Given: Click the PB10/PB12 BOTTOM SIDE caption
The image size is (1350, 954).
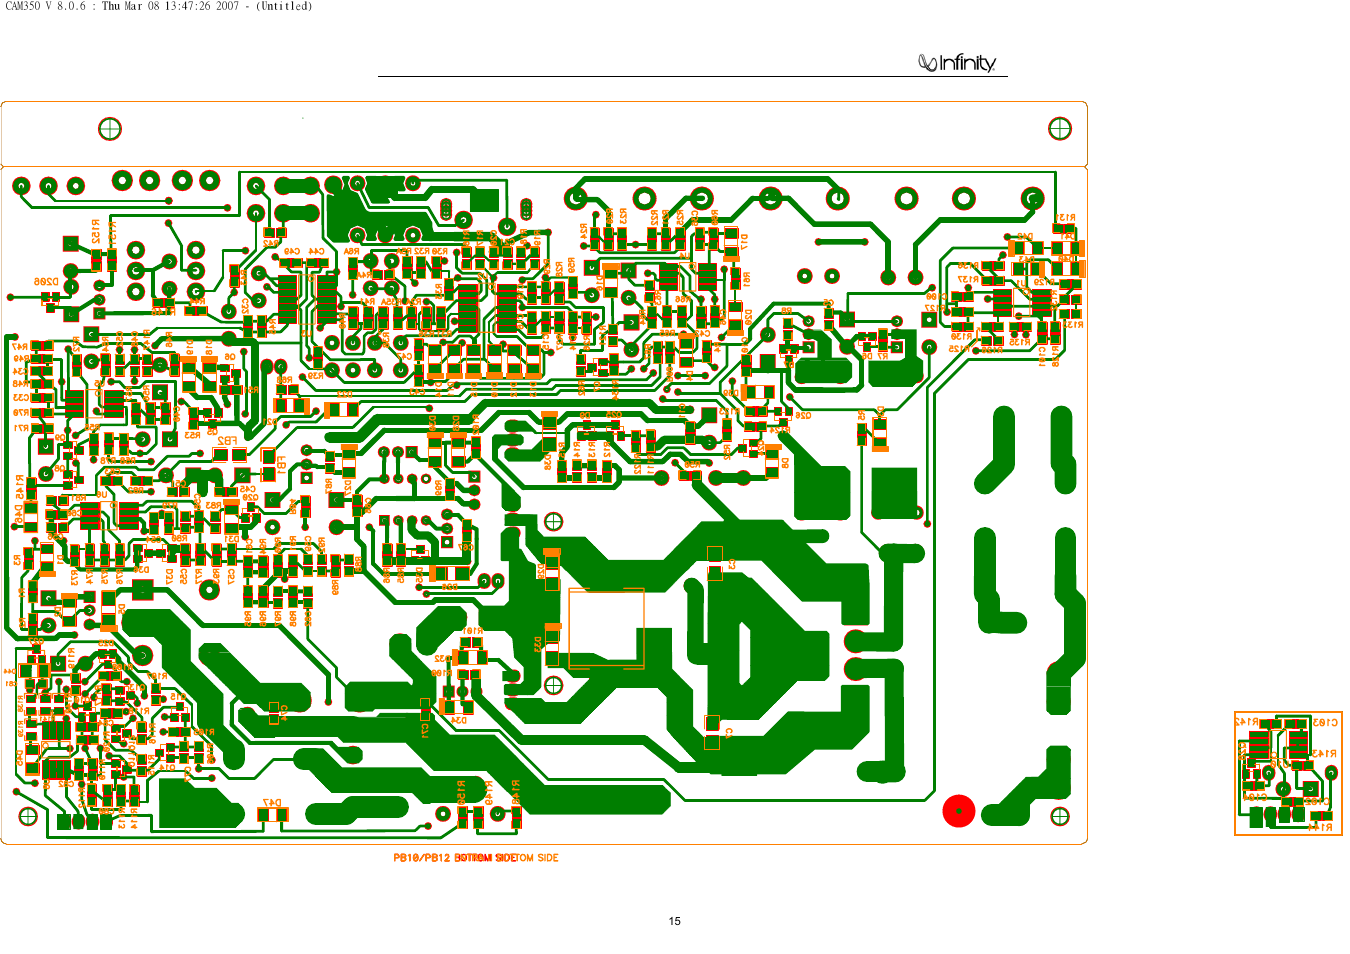Looking at the screenshot, I should 476,858.
